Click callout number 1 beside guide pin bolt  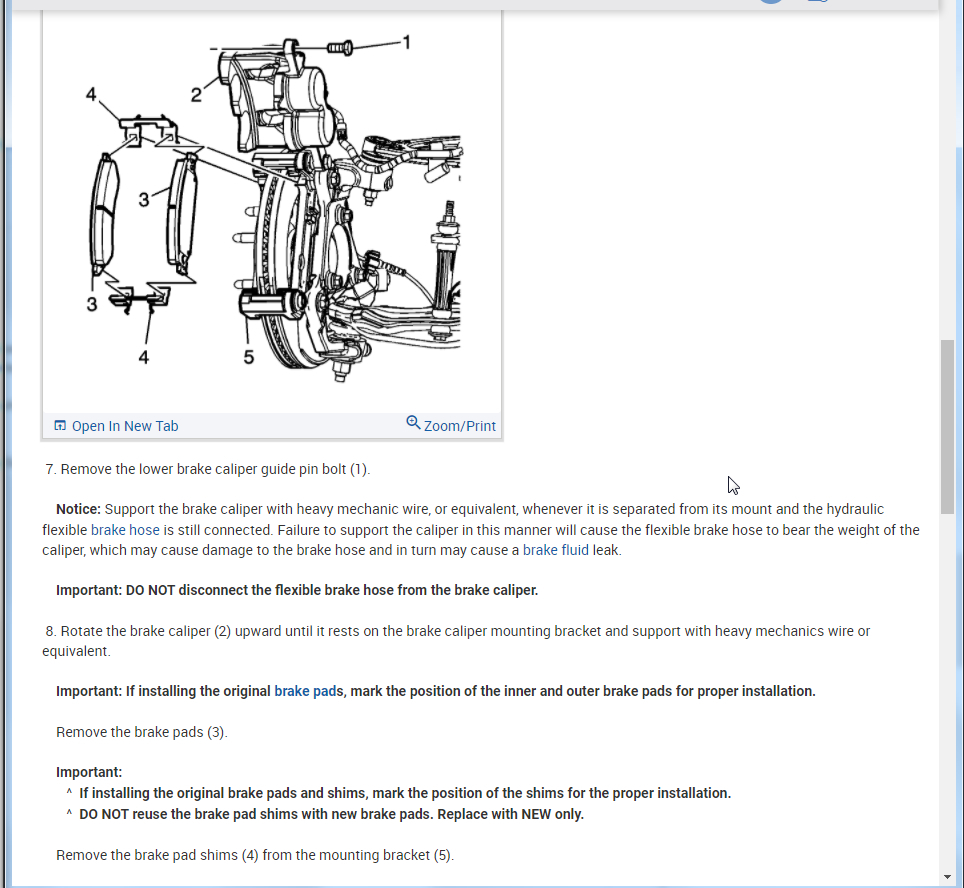406,42
